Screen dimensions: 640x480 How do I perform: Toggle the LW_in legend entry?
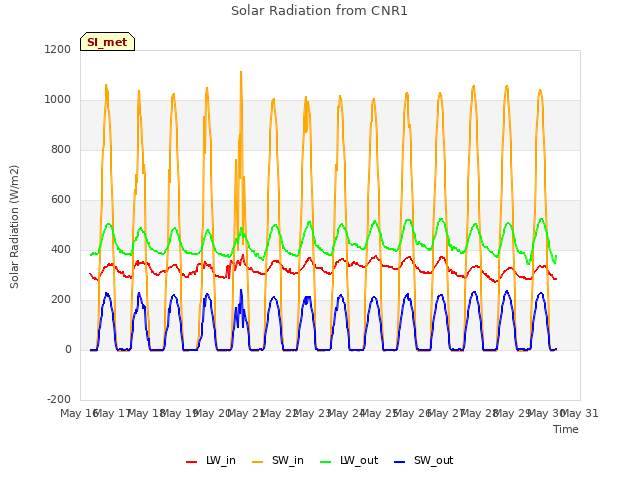(x=211, y=460)
